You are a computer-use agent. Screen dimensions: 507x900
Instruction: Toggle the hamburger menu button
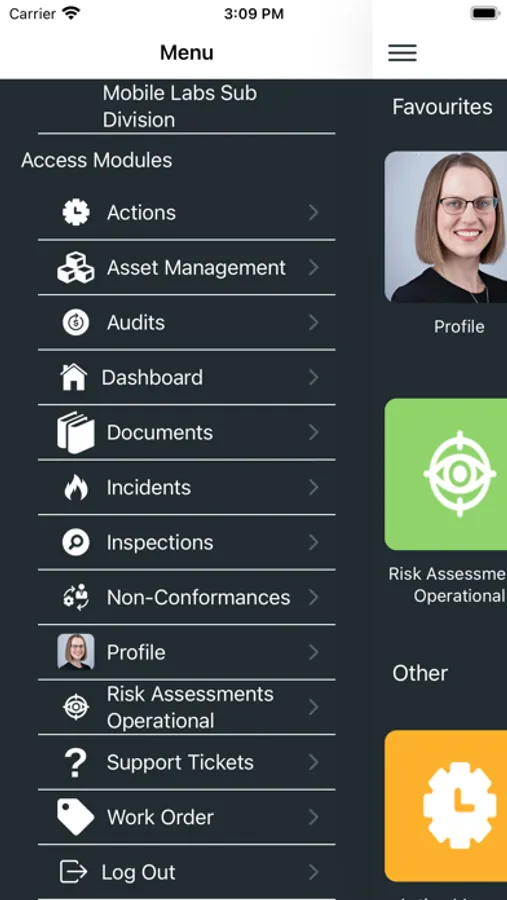pos(402,53)
